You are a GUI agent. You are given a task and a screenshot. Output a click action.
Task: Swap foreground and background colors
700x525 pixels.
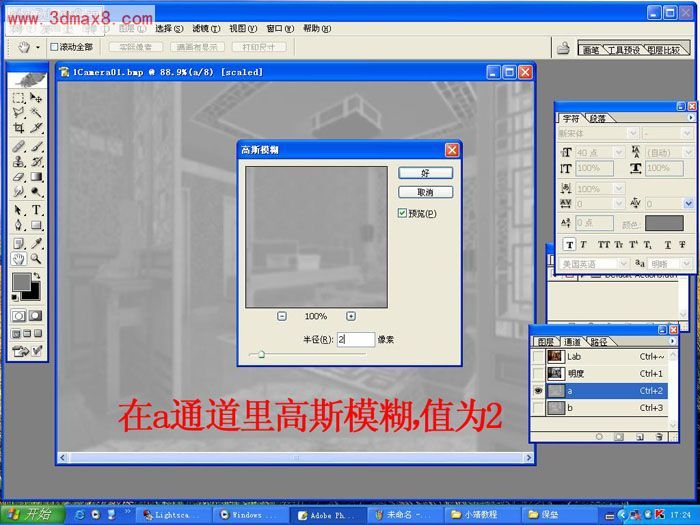coord(37,276)
